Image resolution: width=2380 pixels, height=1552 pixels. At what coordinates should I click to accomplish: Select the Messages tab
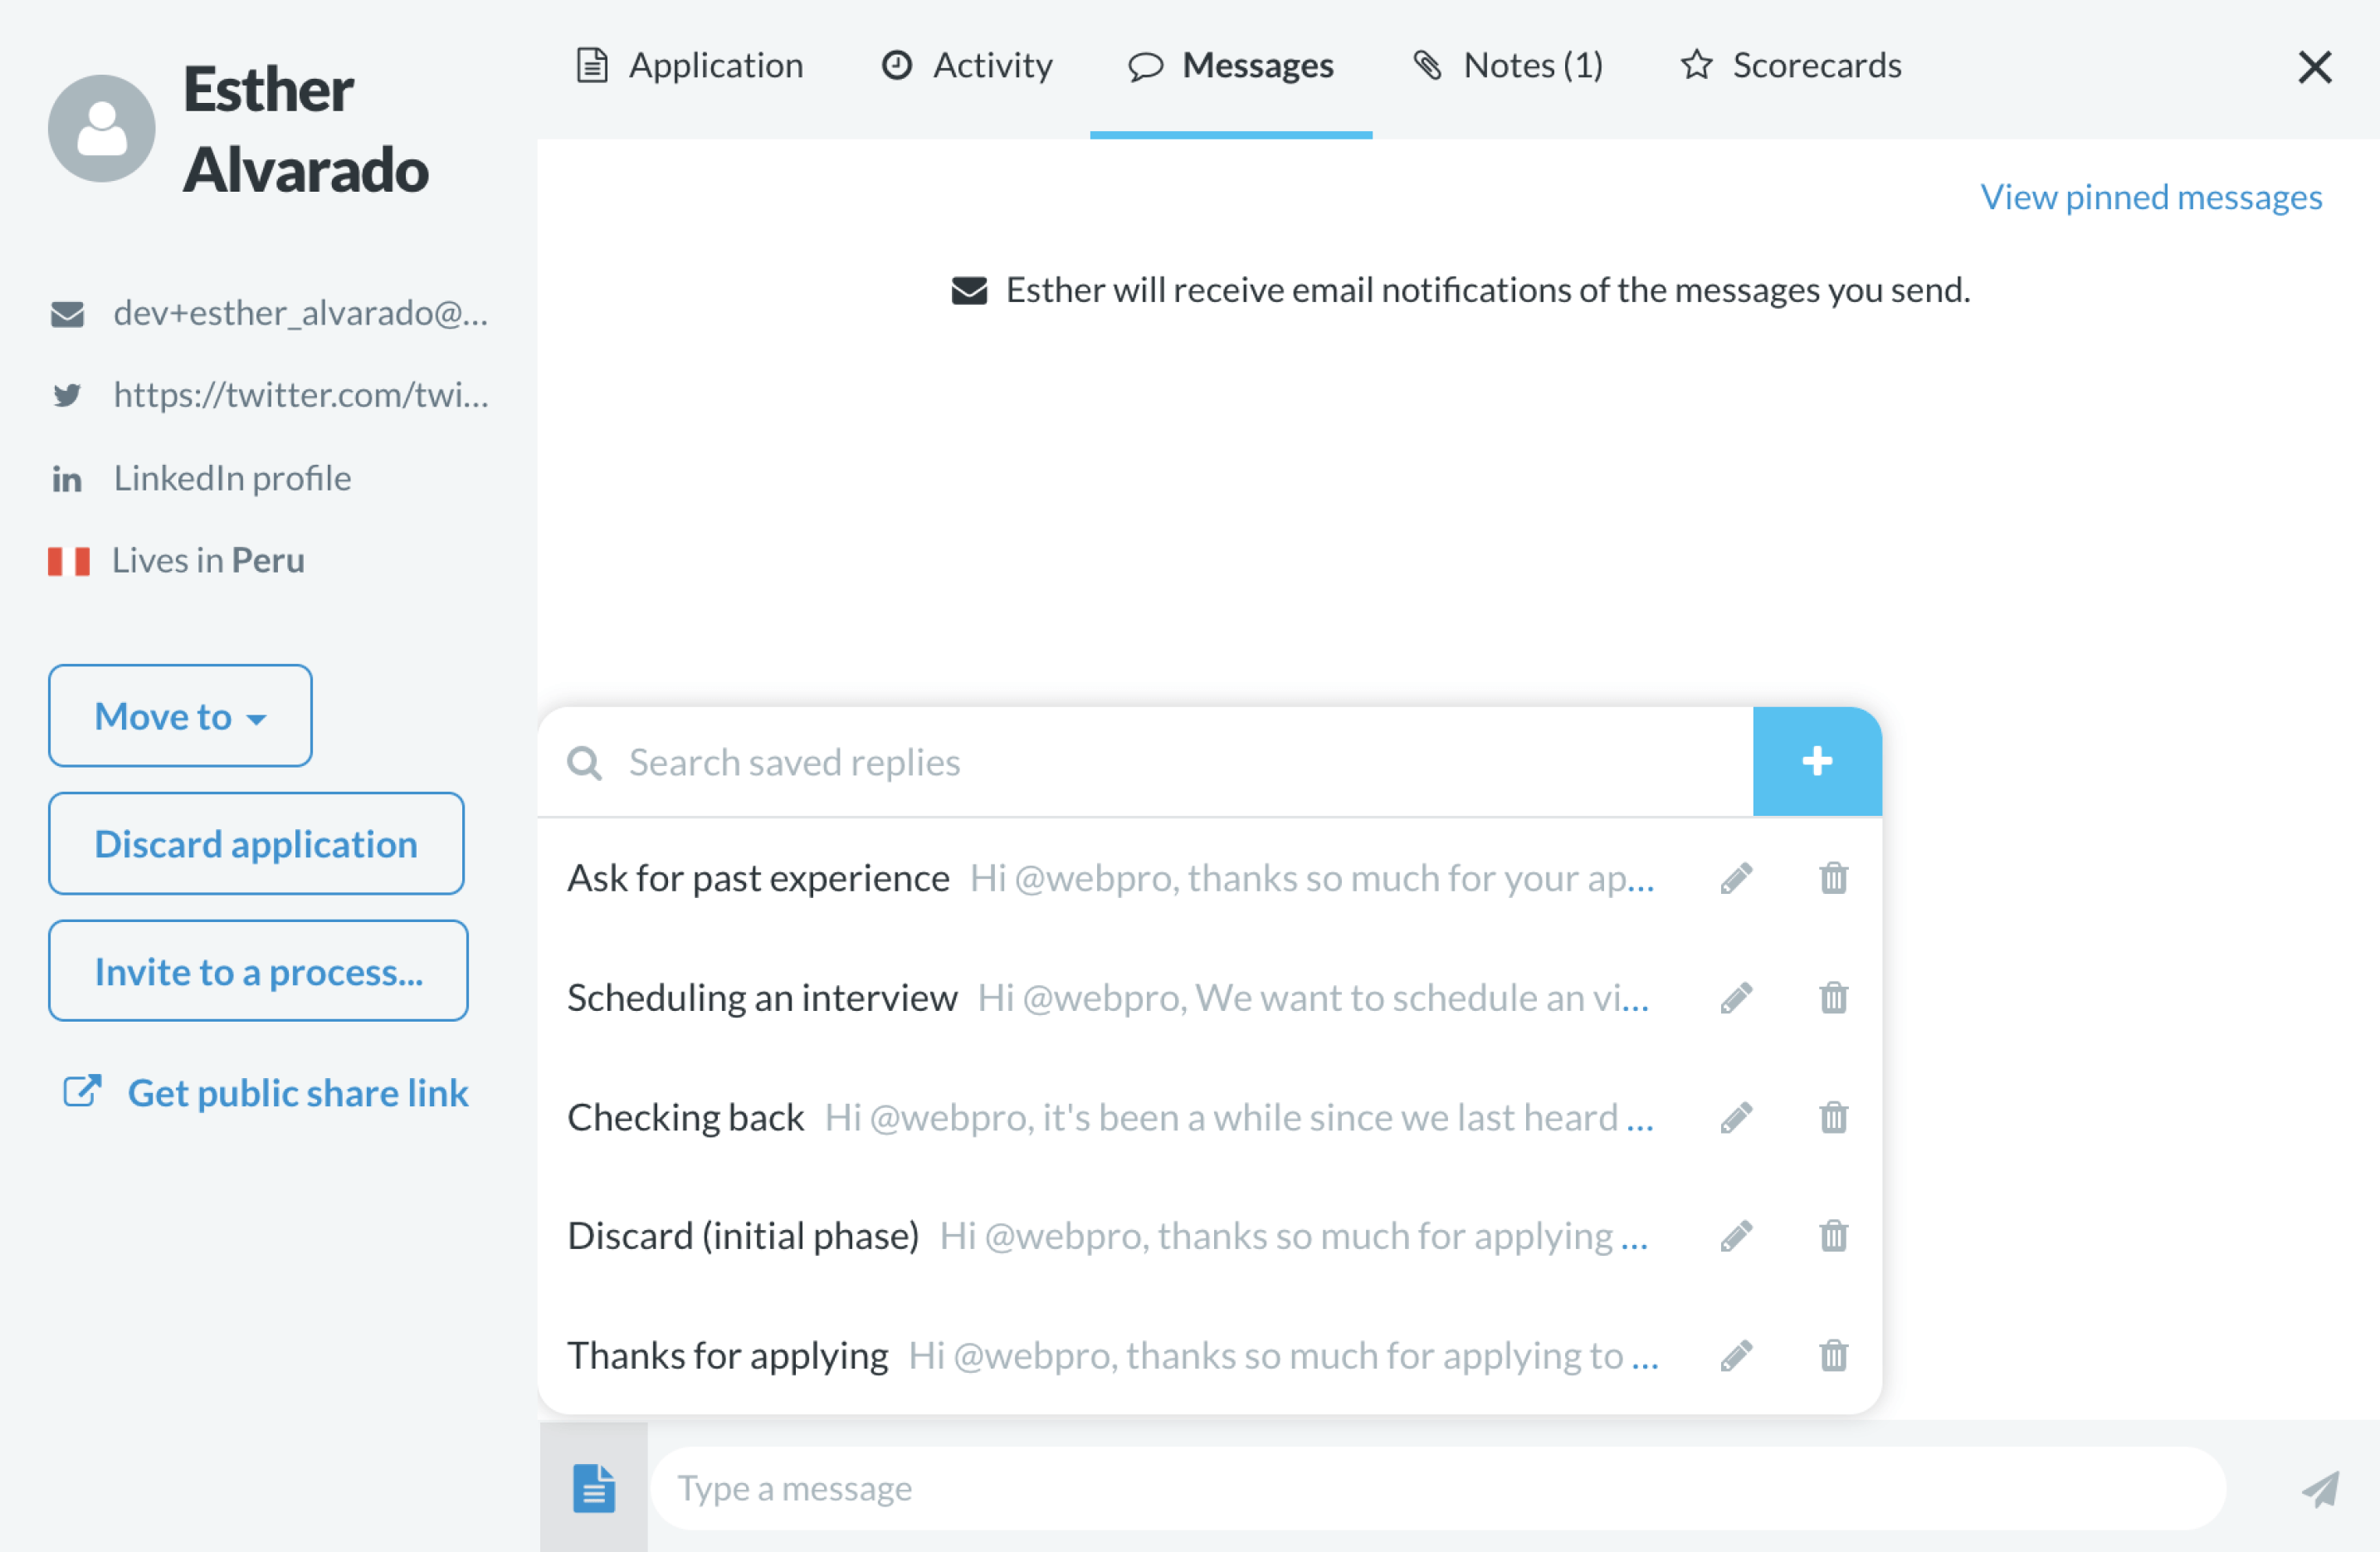pos(1231,66)
